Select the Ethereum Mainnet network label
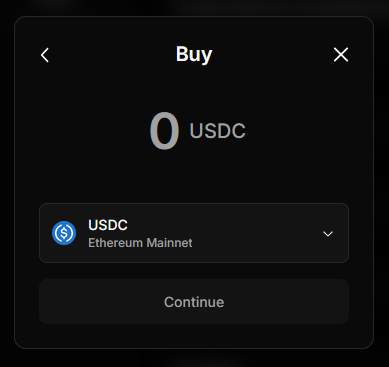The width and height of the screenshot is (389, 367). pyautogui.click(x=140, y=243)
